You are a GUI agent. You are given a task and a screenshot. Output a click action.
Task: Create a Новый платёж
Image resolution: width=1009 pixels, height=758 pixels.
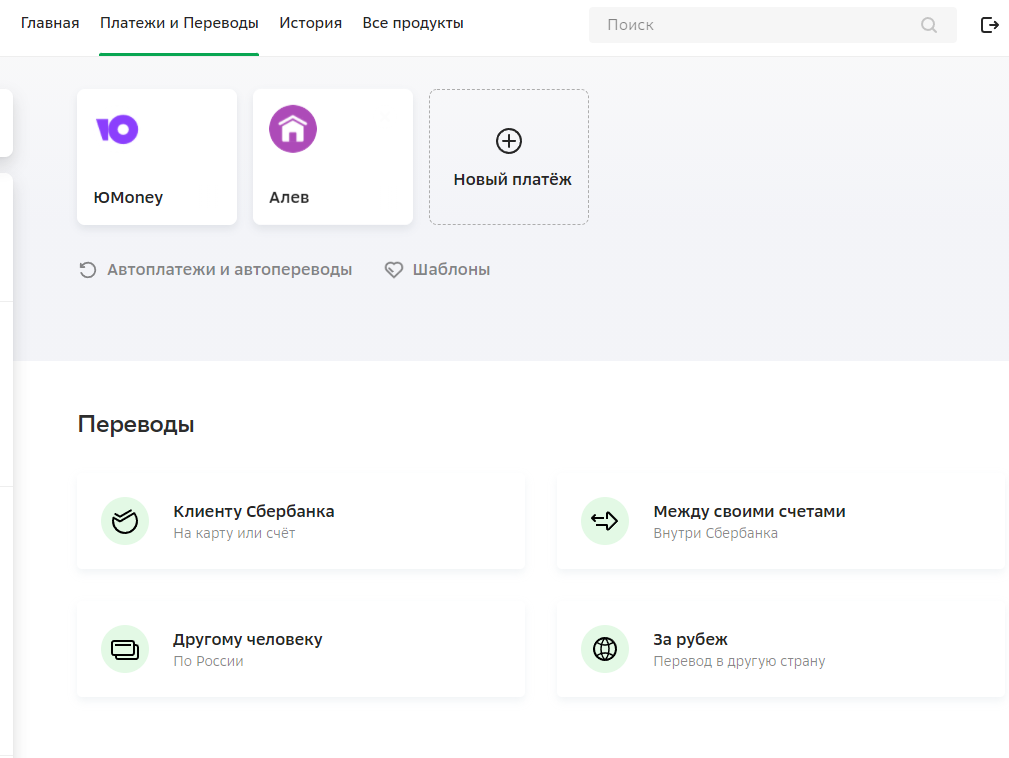coord(509,157)
